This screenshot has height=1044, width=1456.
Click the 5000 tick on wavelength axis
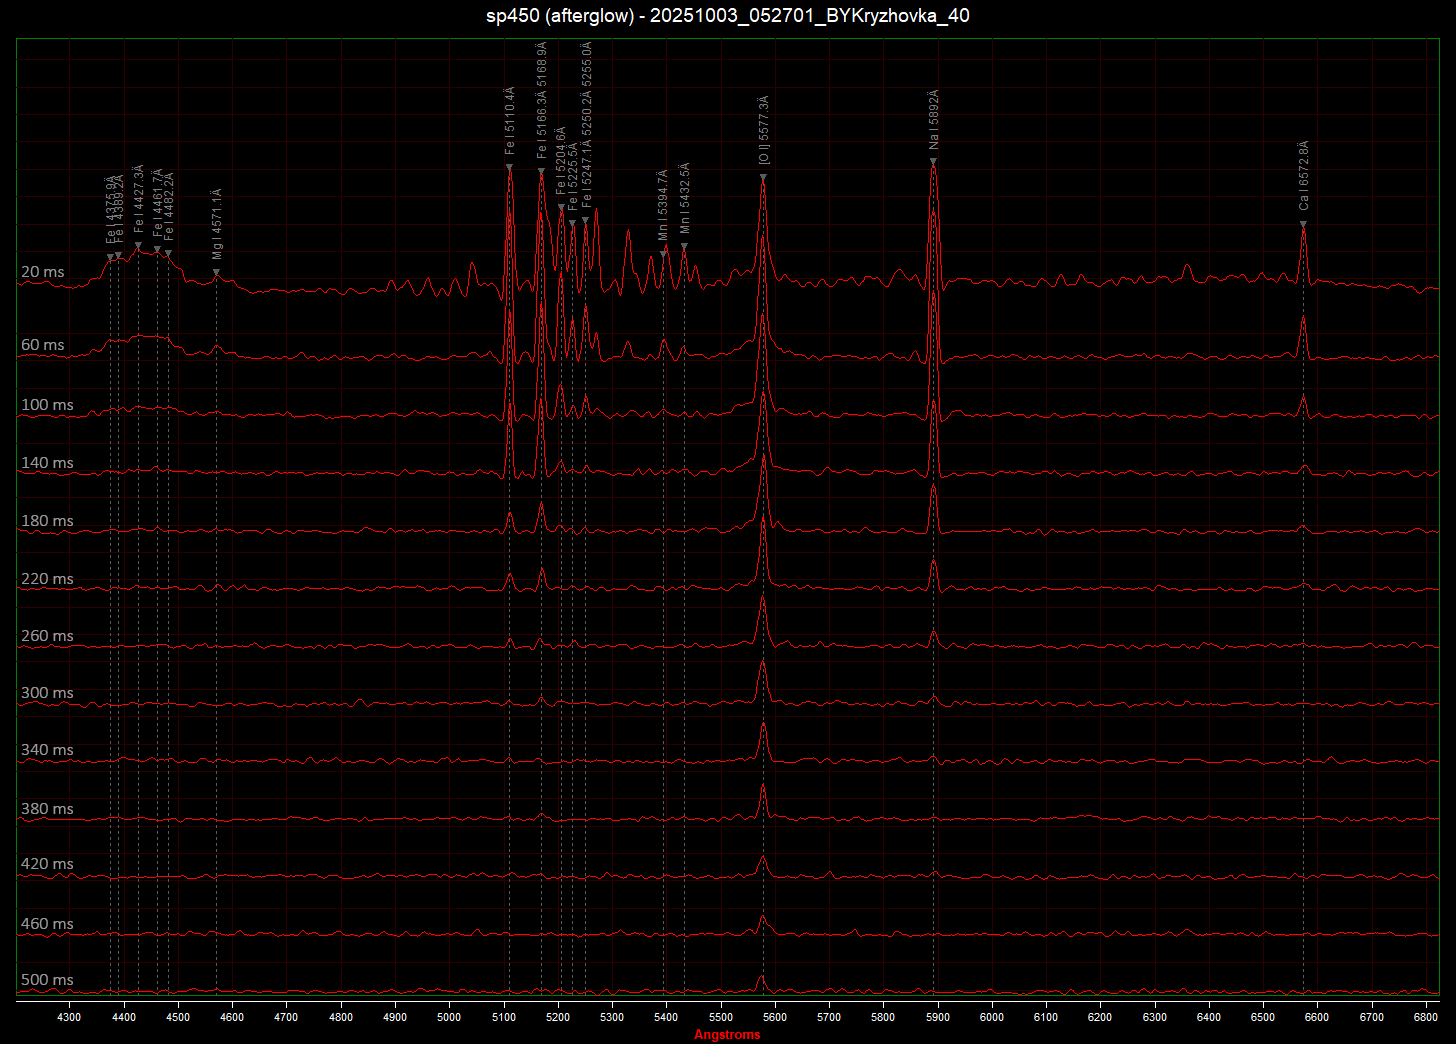pyautogui.click(x=449, y=1017)
